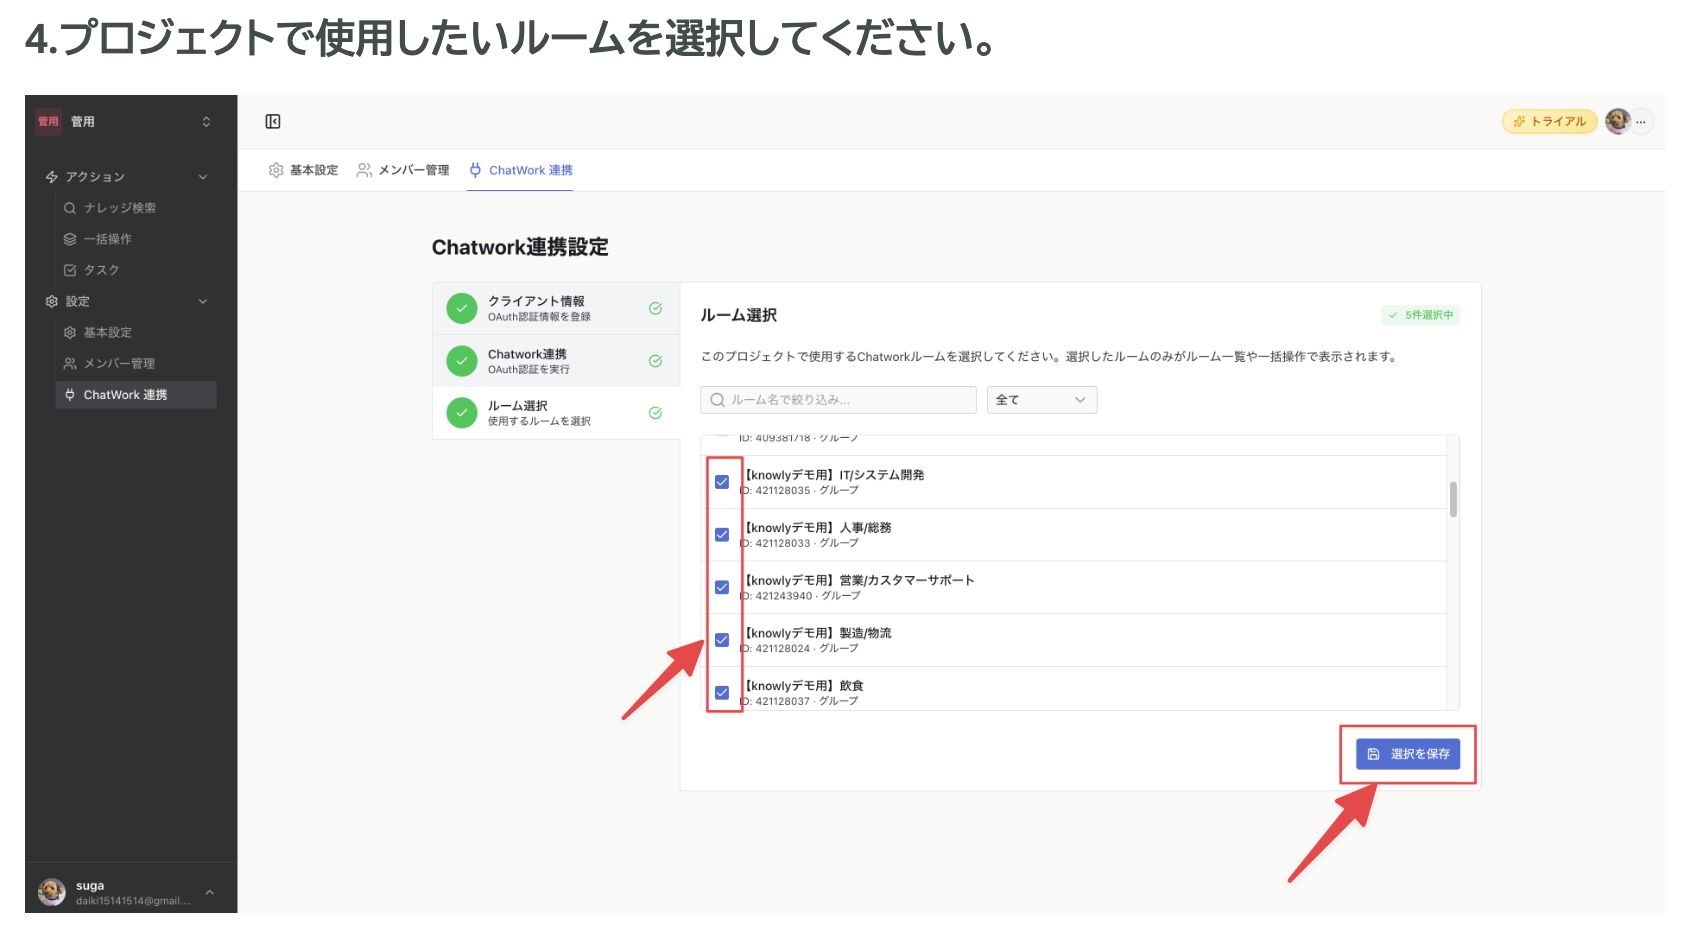
Task: Click the タスク checklist icon in sidebar
Action: tap(69, 269)
